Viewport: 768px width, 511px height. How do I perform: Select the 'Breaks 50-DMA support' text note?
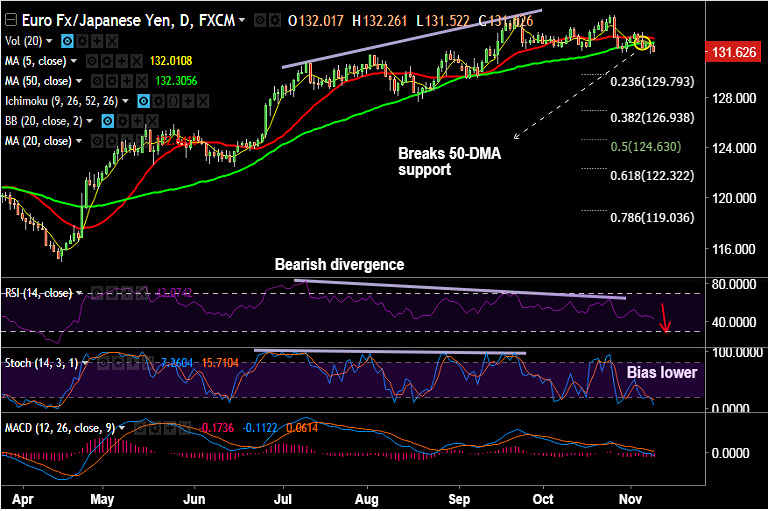(x=450, y=161)
